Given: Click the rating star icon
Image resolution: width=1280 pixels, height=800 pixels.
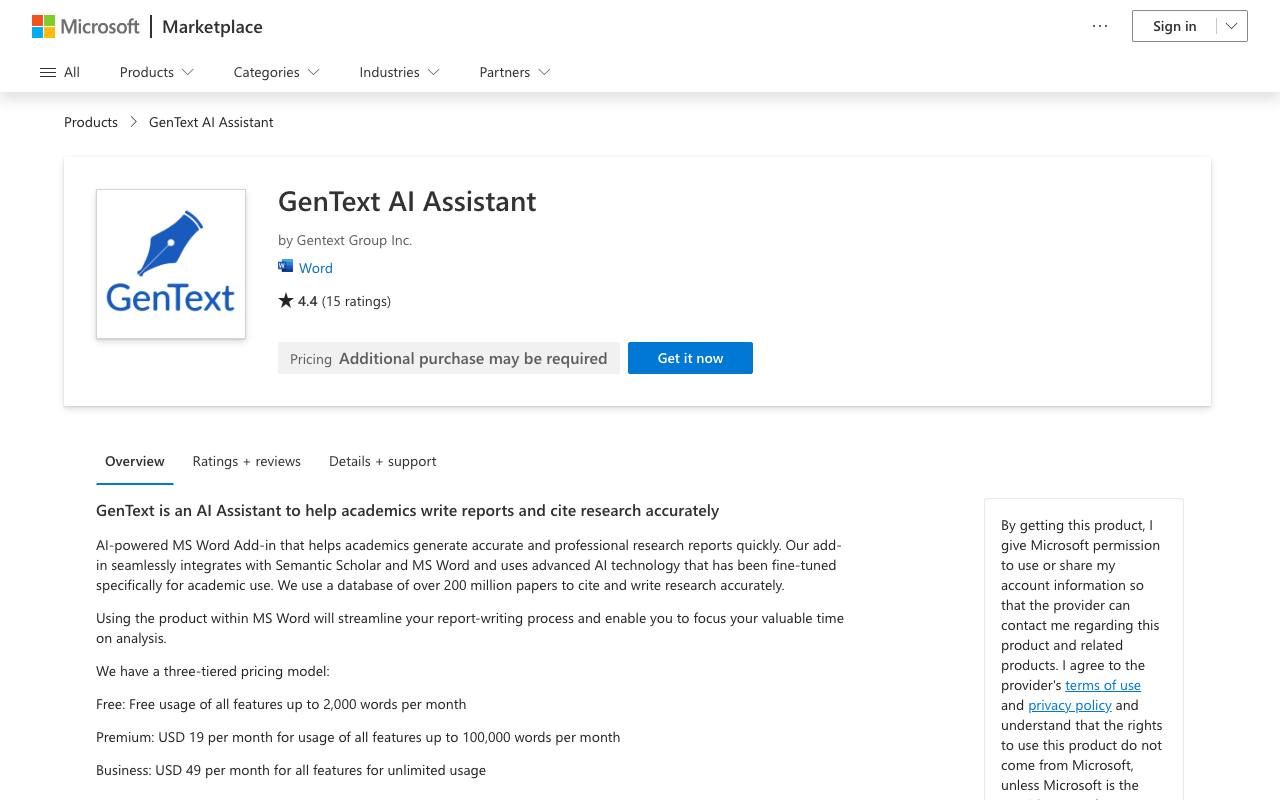Looking at the screenshot, I should coord(286,300).
